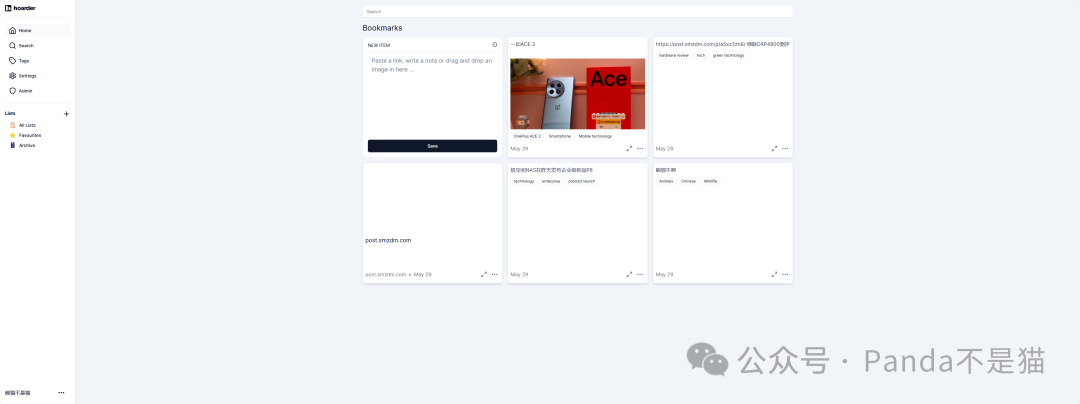Click the Mobile technology tag
1080x404 pixels.
click(x=595, y=136)
